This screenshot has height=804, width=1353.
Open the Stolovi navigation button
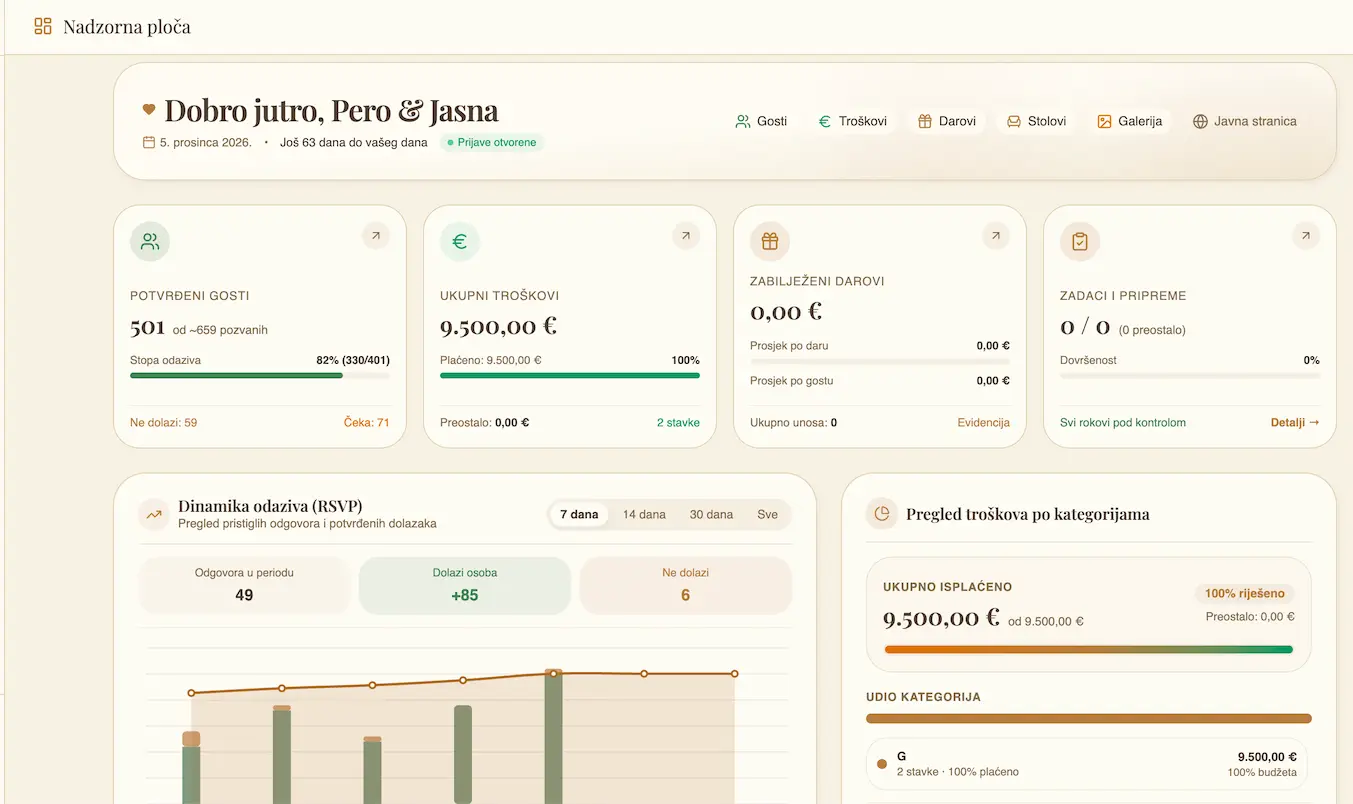point(1036,121)
